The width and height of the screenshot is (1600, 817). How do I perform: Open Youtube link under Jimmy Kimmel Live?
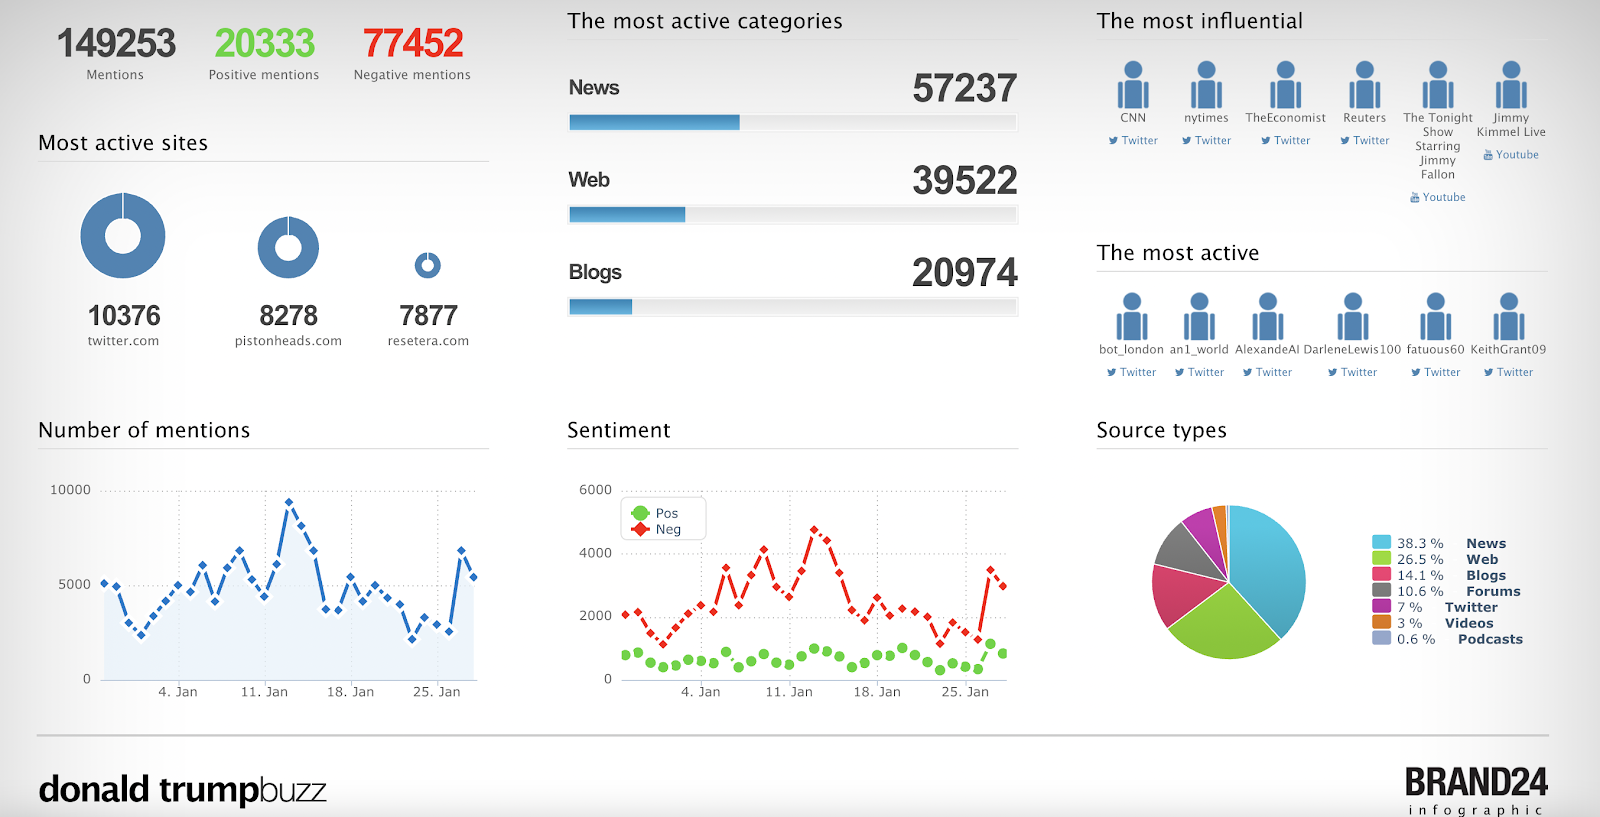click(x=1511, y=155)
